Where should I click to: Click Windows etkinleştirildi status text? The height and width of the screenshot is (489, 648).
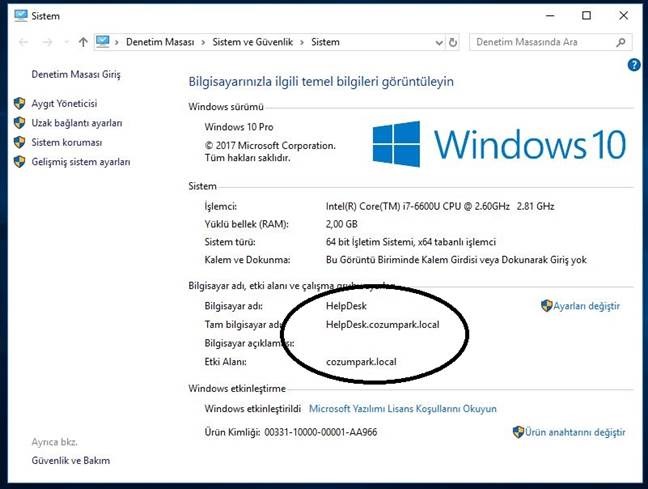pyautogui.click(x=253, y=408)
